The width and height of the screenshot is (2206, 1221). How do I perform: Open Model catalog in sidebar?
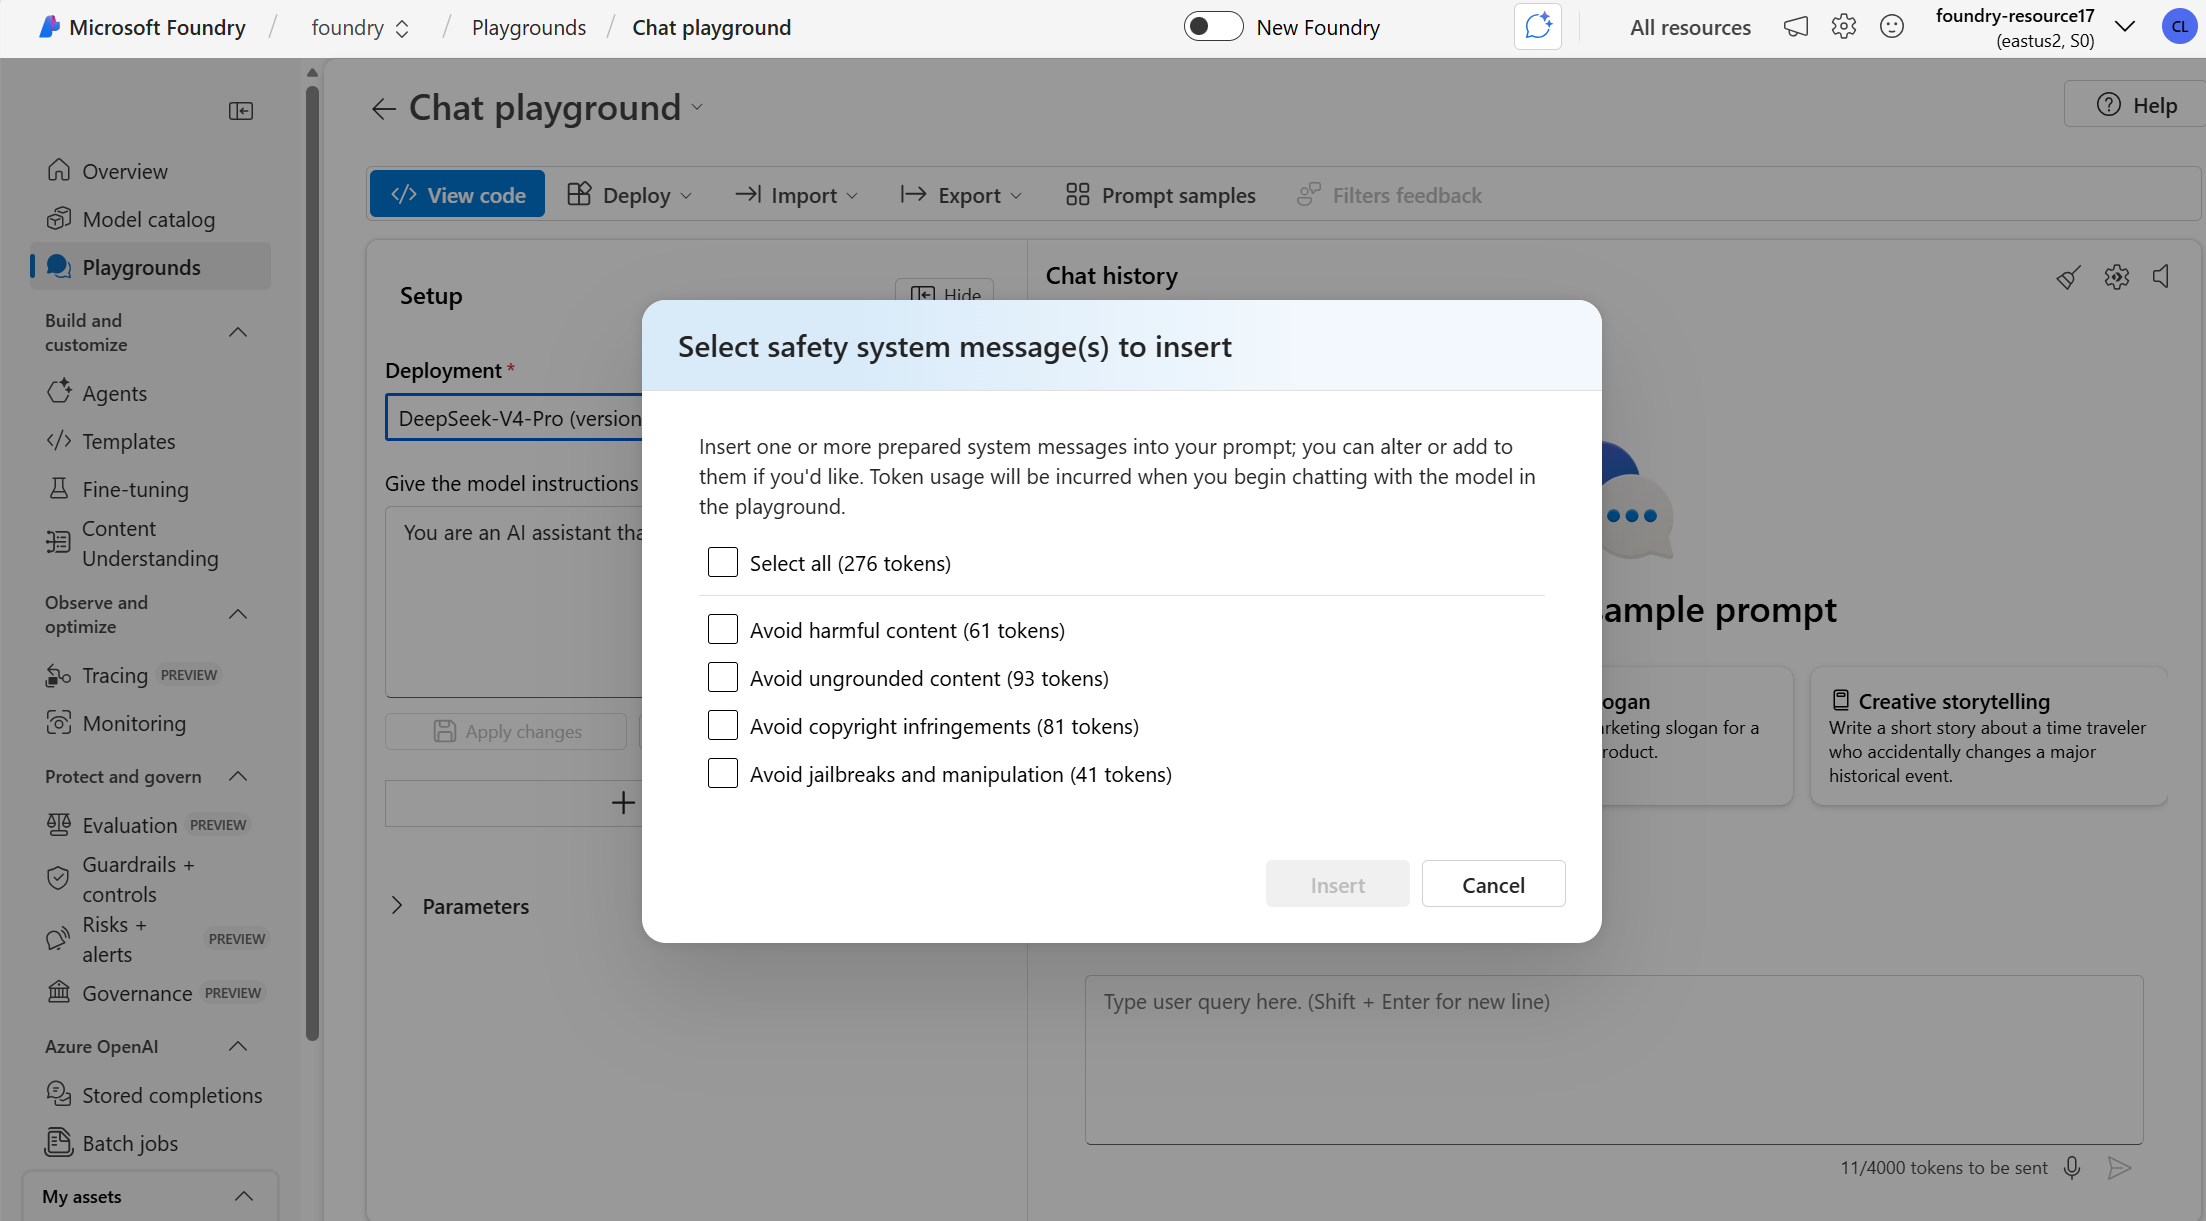tap(150, 219)
